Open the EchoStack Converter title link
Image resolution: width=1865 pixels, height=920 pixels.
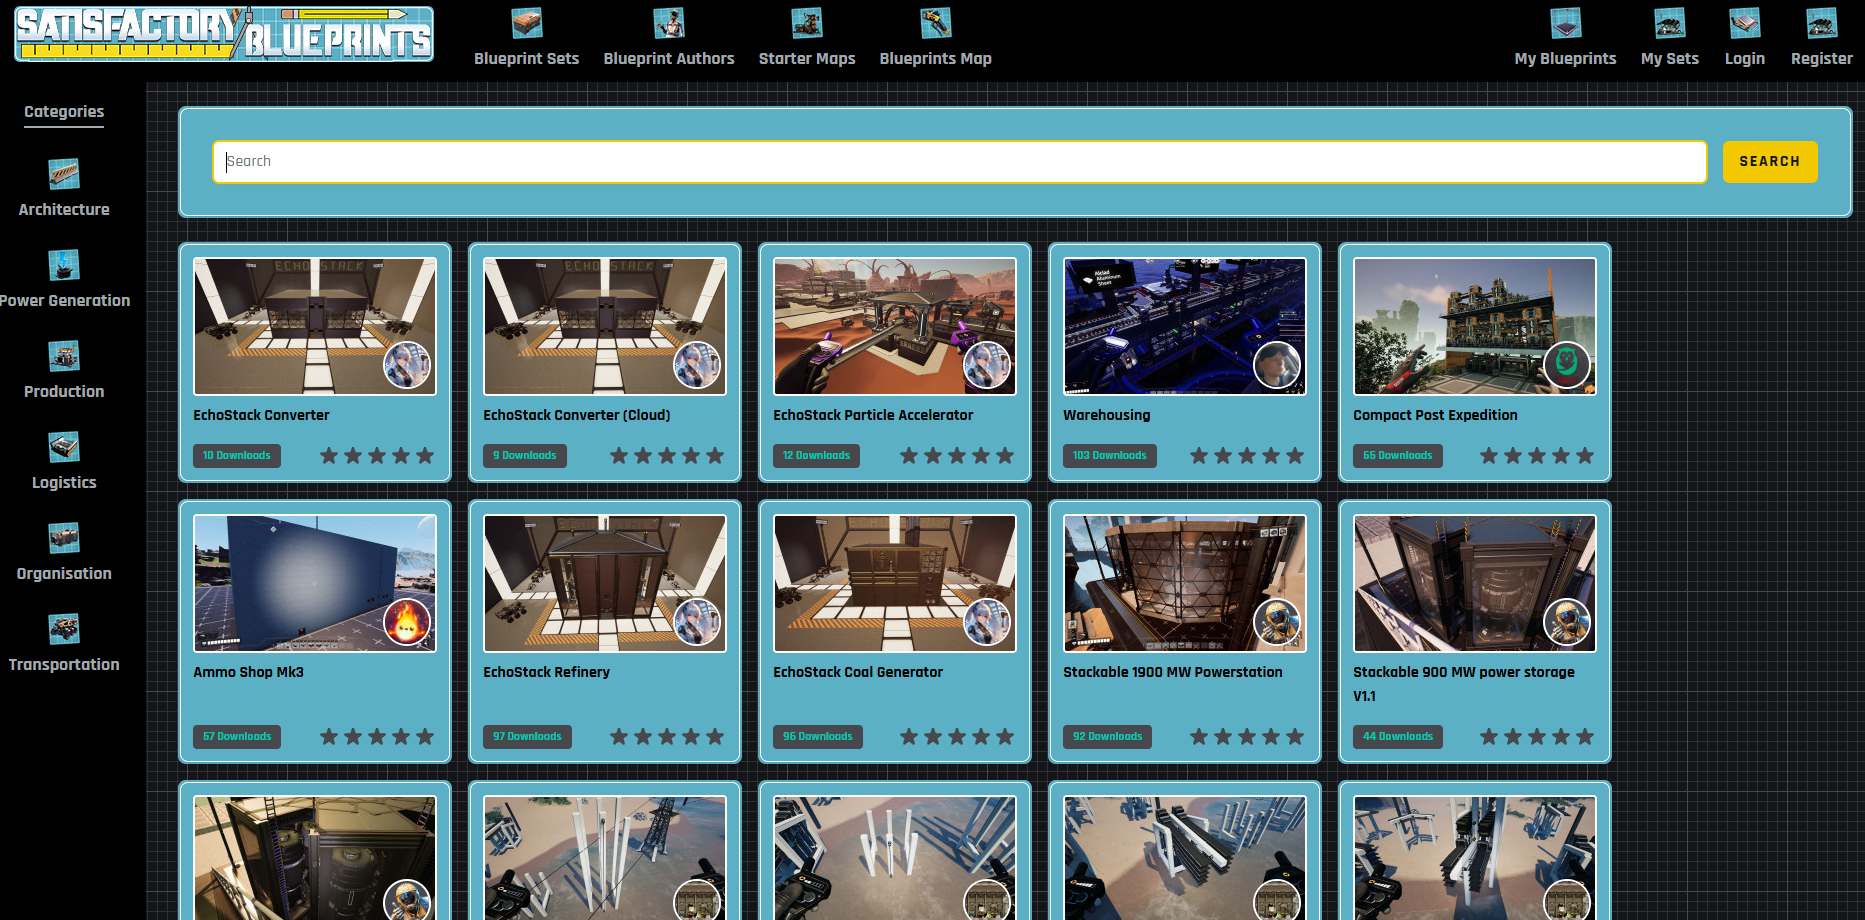coord(261,415)
